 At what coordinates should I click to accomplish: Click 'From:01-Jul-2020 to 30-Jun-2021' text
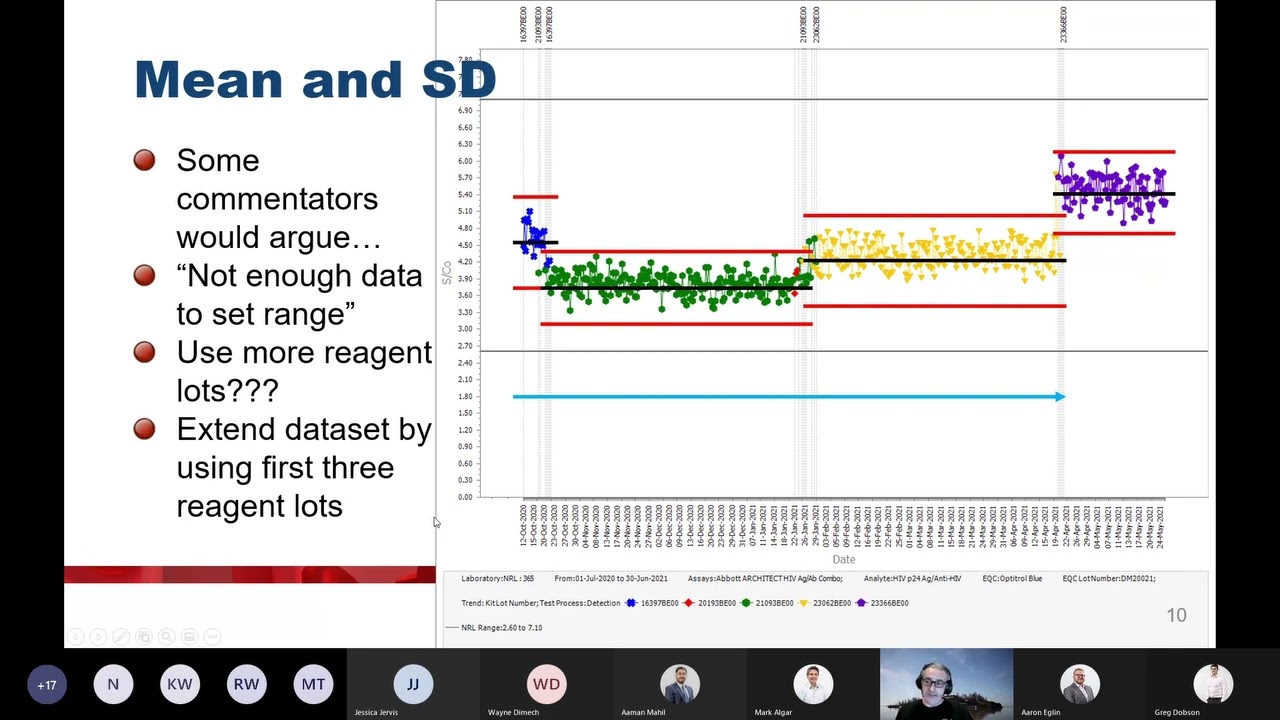(611, 579)
